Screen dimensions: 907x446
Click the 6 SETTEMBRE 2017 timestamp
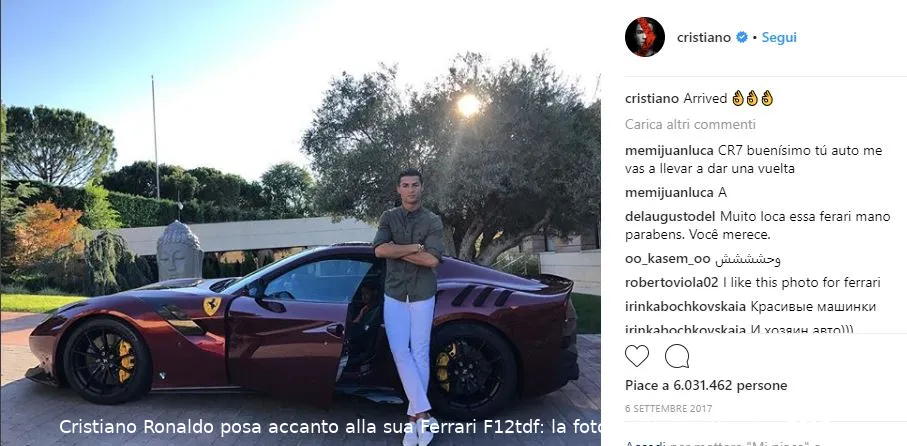[x=669, y=409]
